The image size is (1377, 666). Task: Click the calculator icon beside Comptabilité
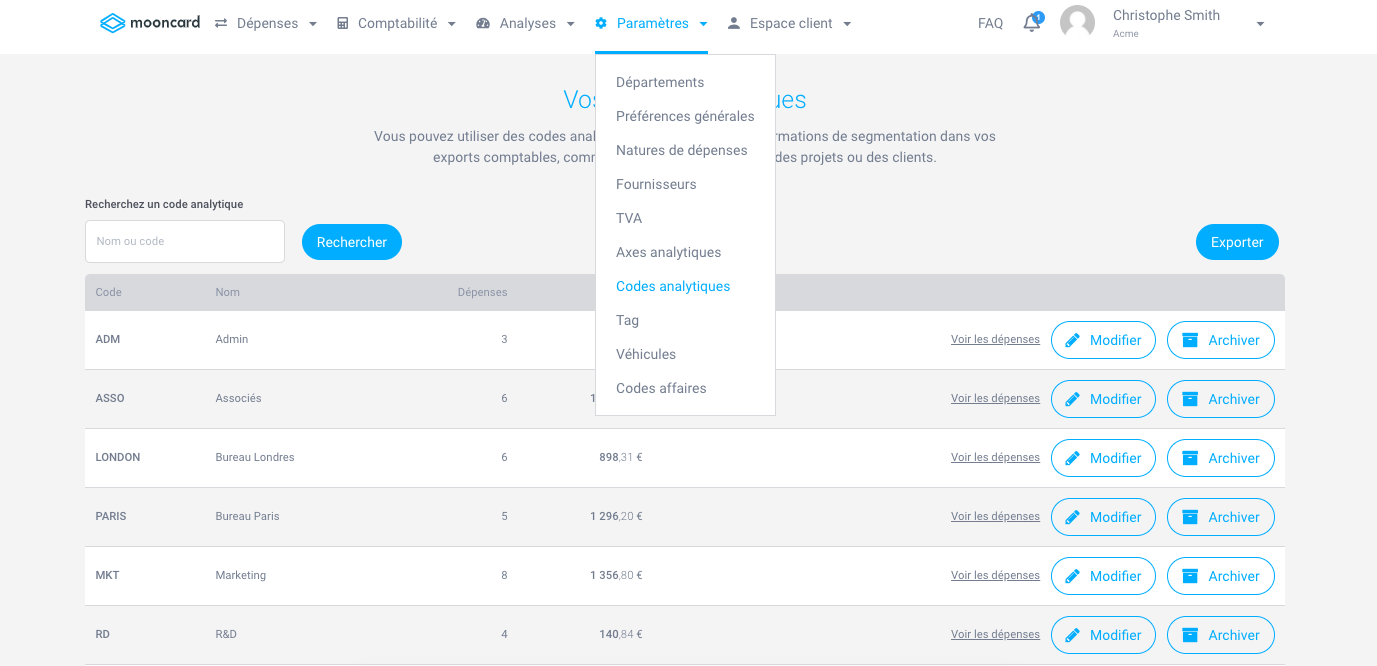(343, 23)
